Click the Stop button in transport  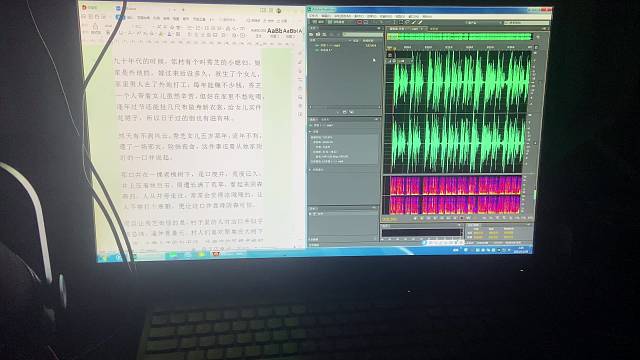click(415, 218)
